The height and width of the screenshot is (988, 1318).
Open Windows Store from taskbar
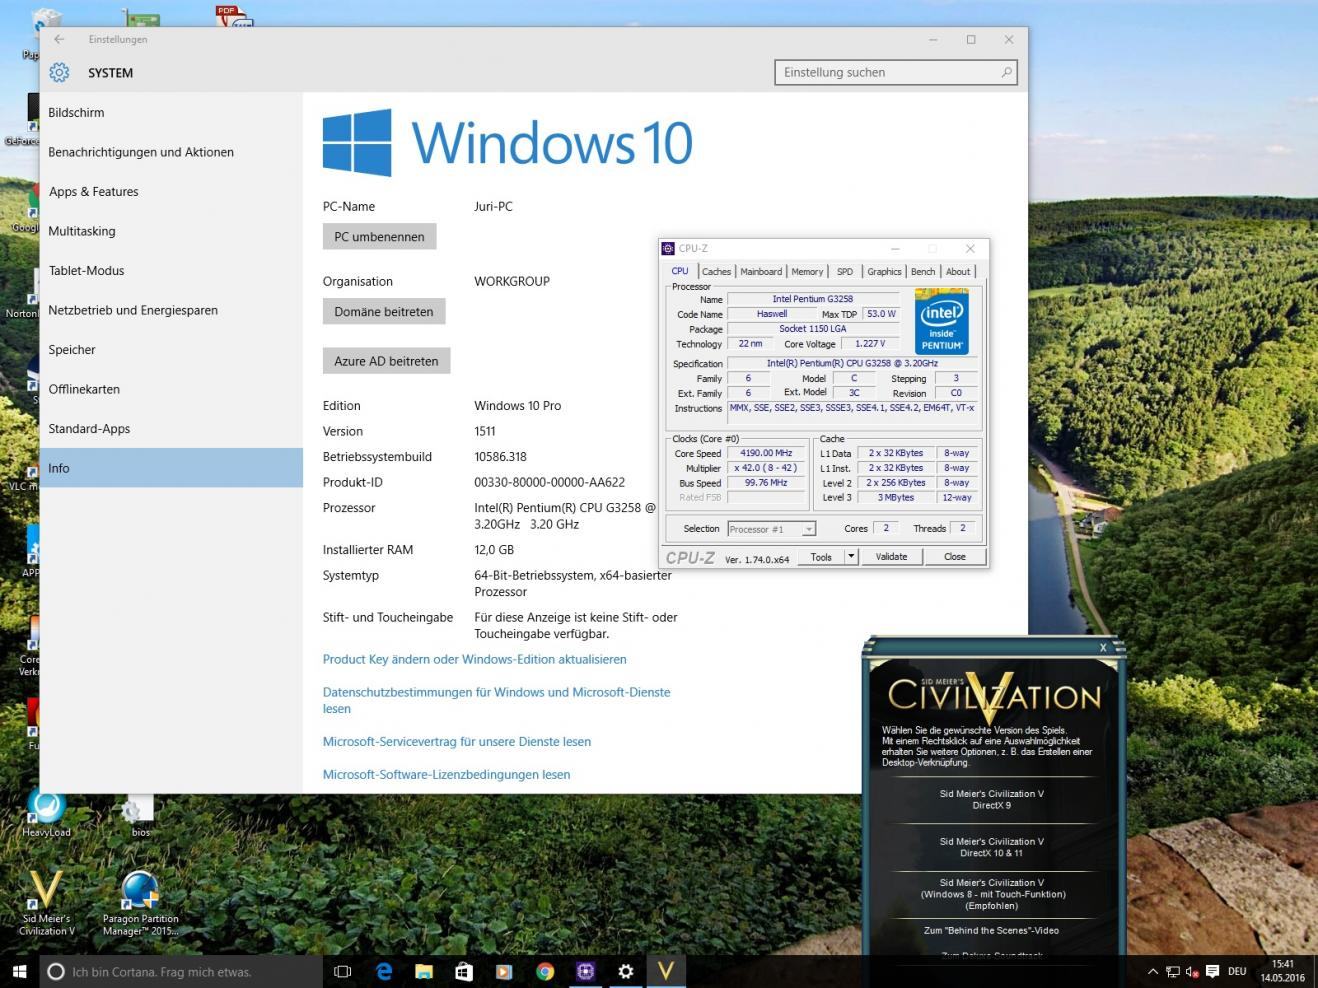click(x=464, y=971)
